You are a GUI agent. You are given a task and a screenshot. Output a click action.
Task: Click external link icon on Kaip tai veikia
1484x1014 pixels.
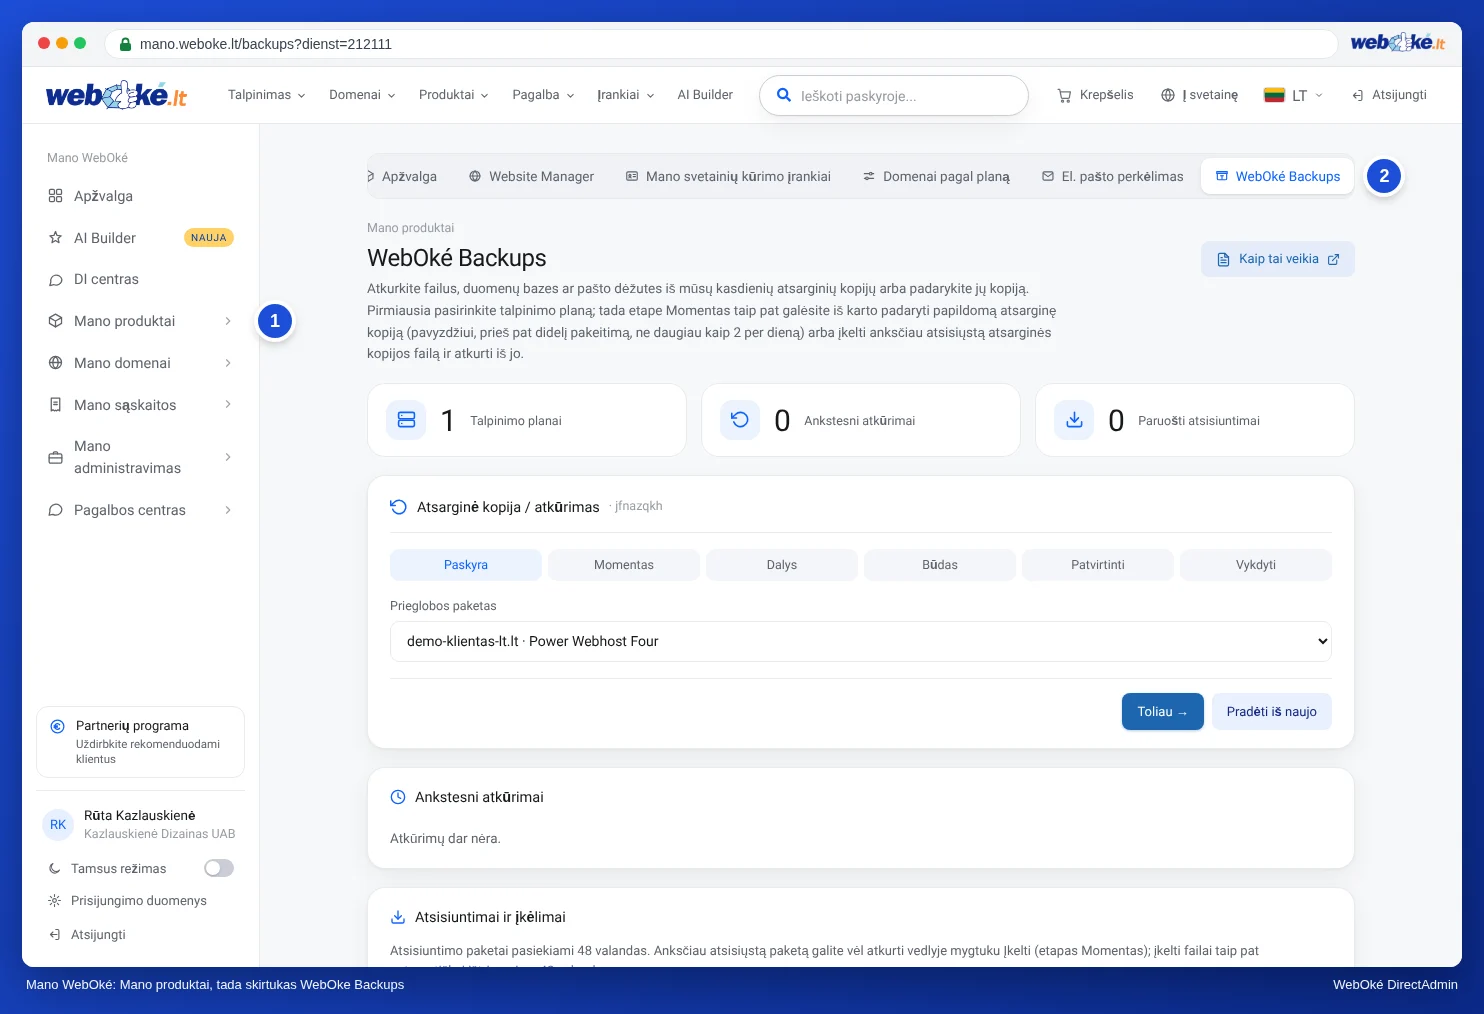click(1333, 259)
